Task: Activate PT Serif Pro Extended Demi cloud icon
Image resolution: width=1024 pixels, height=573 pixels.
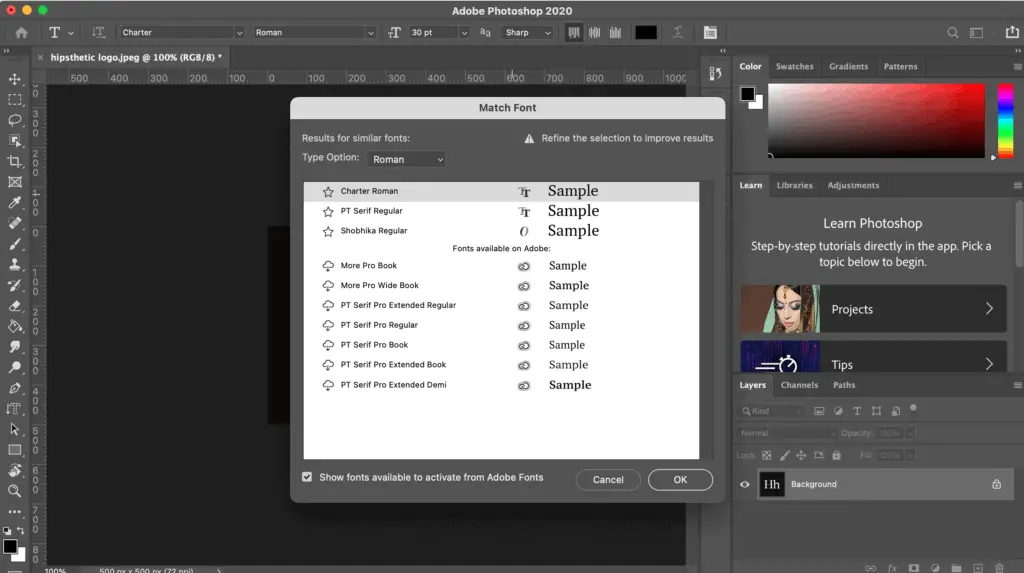Action: click(328, 385)
